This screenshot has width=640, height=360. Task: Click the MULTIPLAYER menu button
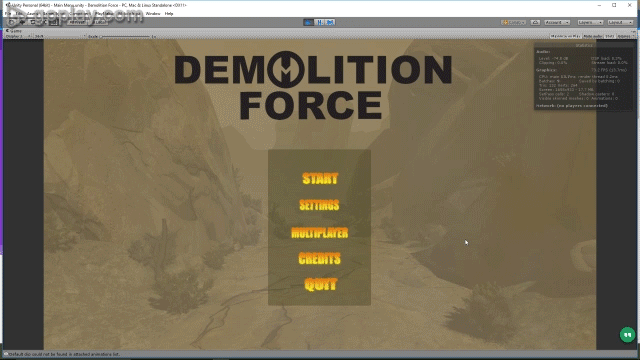[x=320, y=233]
